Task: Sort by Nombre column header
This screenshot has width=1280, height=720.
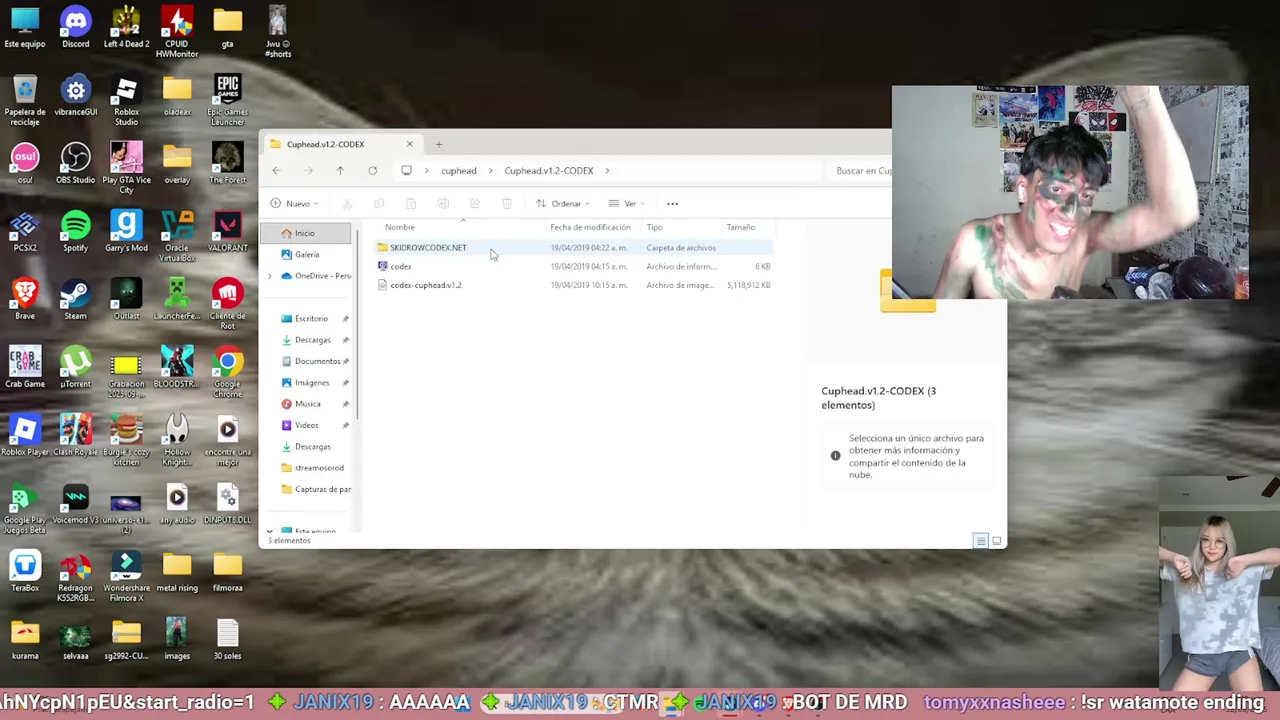Action: point(400,228)
